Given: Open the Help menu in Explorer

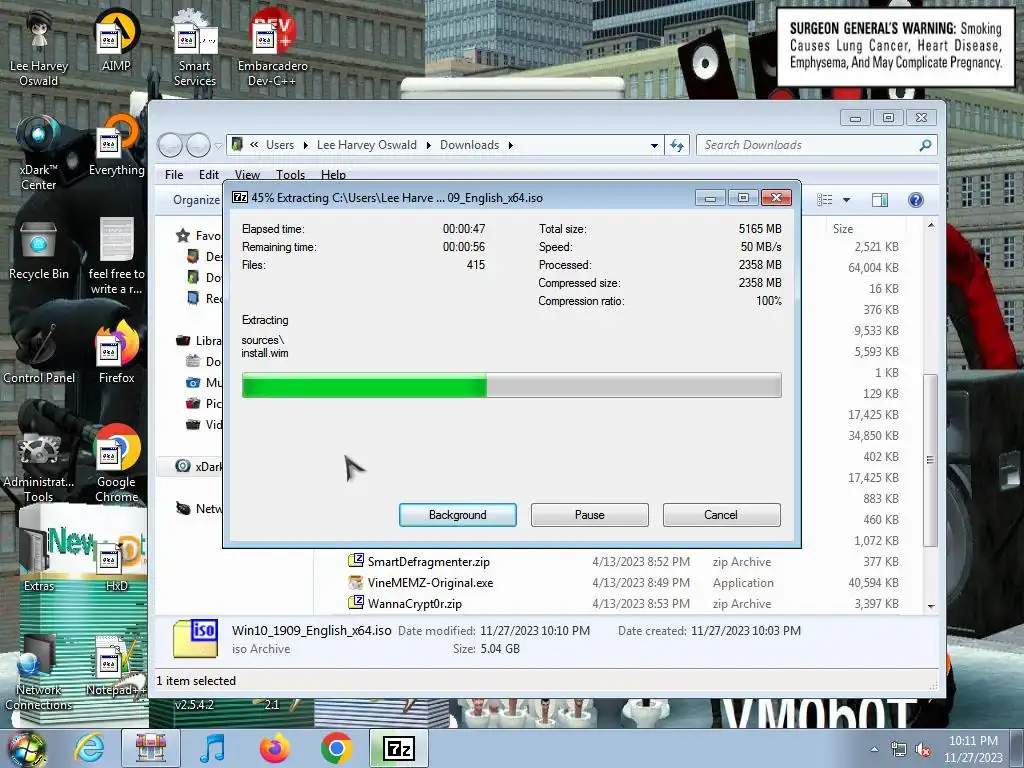Looking at the screenshot, I should tap(333, 175).
